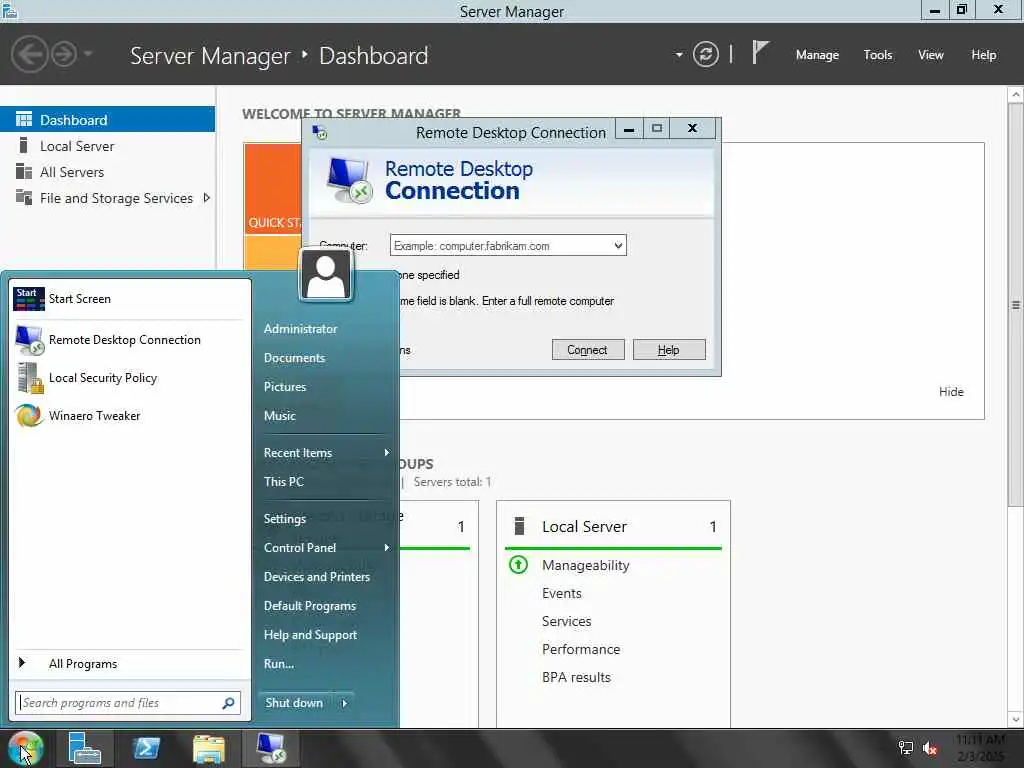The width and height of the screenshot is (1024, 768).
Task: Open Performance in the Local Server tile
Action: (581, 649)
